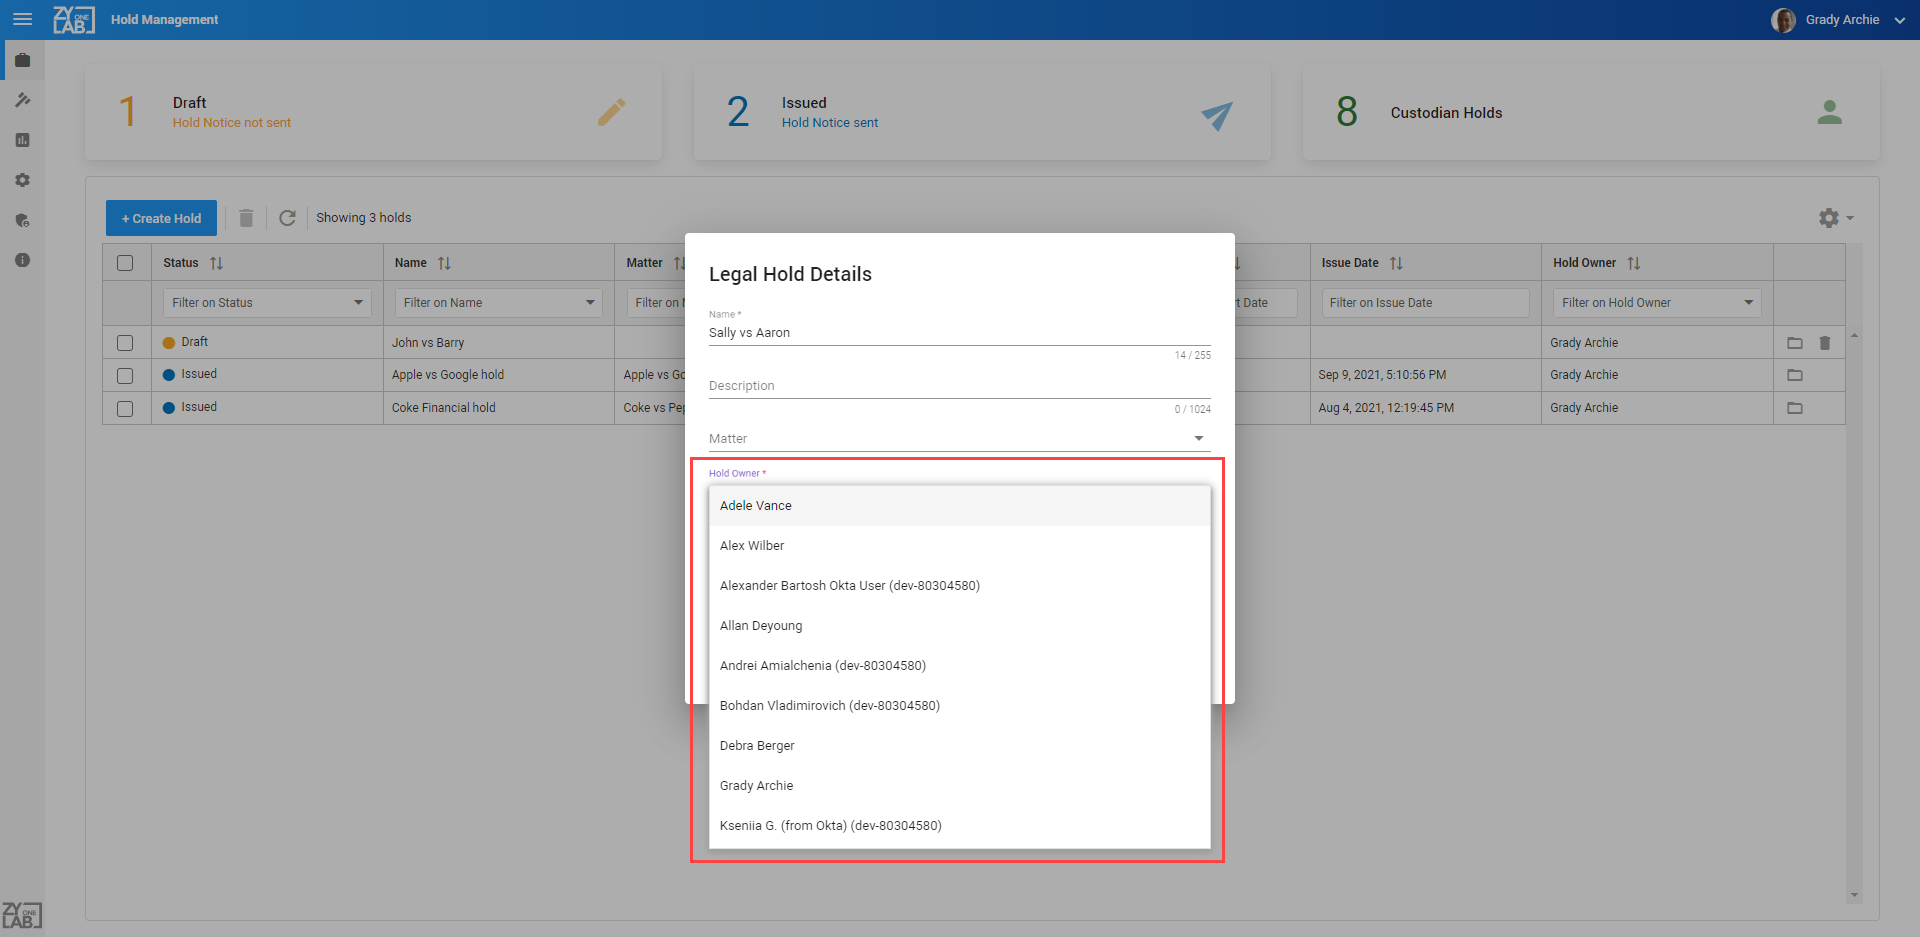Select Adele Vance as hold owner
This screenshot has width=1920, height=937.
pyautogui.click(x=756, y=506)
